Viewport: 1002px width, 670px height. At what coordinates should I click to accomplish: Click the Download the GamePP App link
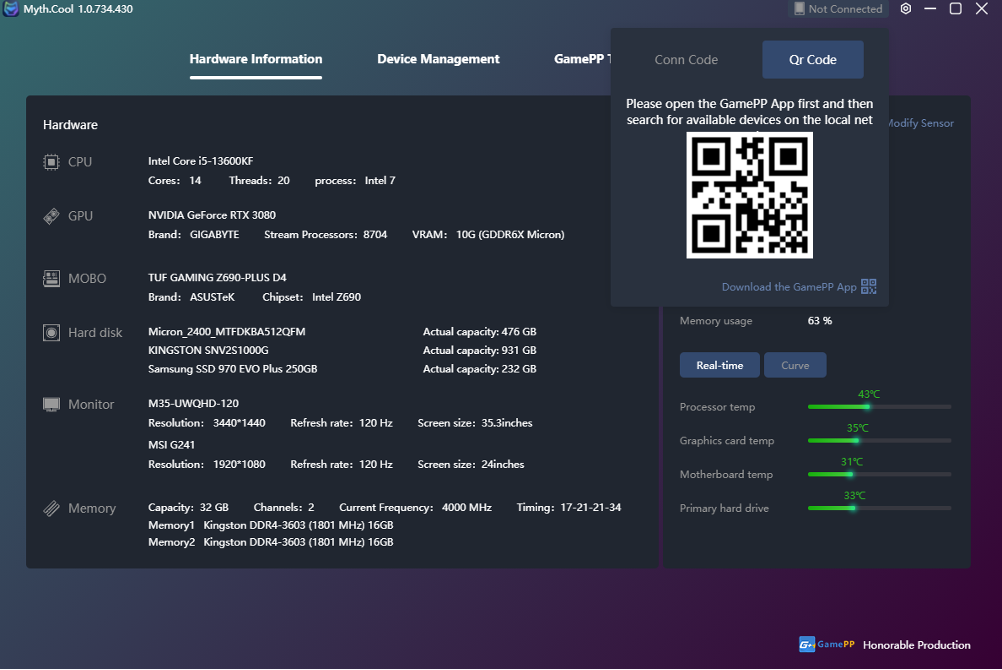click(789, 287)
